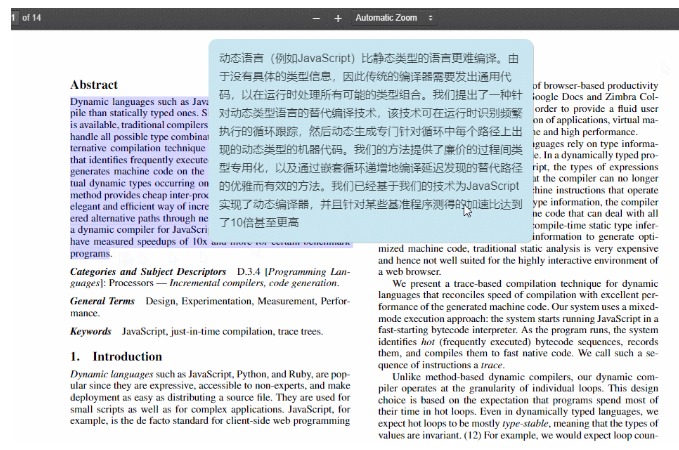Click the italic word 'hot' in right column

coord(428,342)
